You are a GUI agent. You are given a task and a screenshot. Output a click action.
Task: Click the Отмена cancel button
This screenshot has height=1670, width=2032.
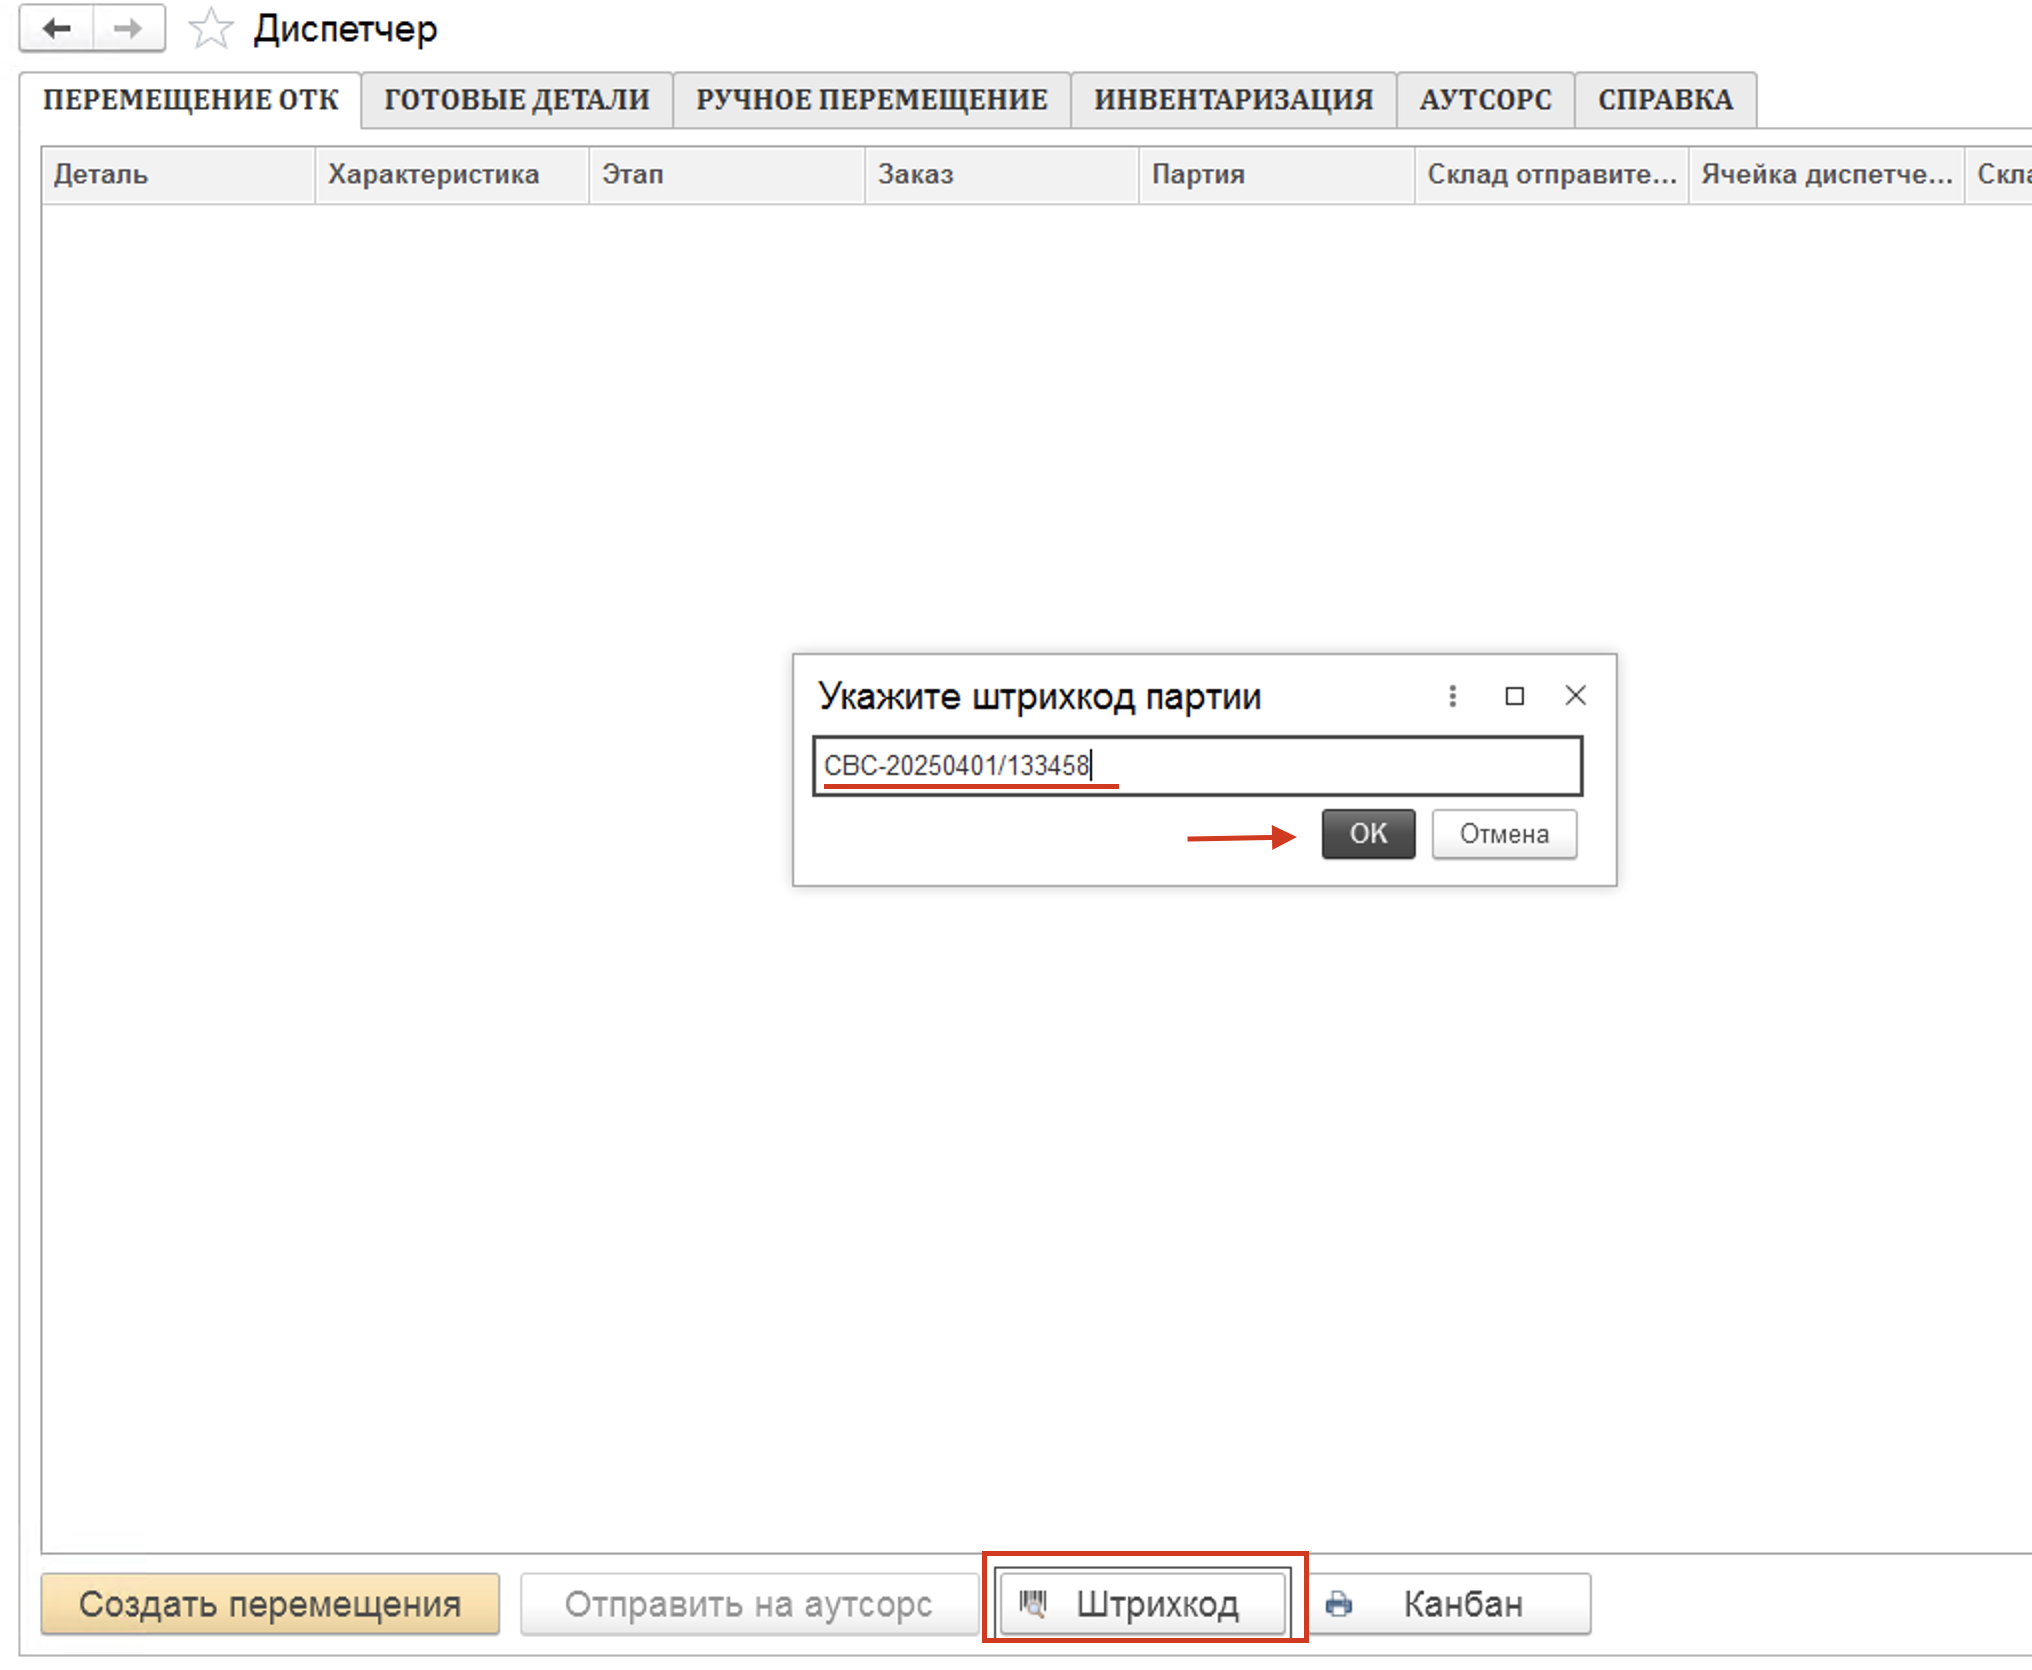[1503, 834]
